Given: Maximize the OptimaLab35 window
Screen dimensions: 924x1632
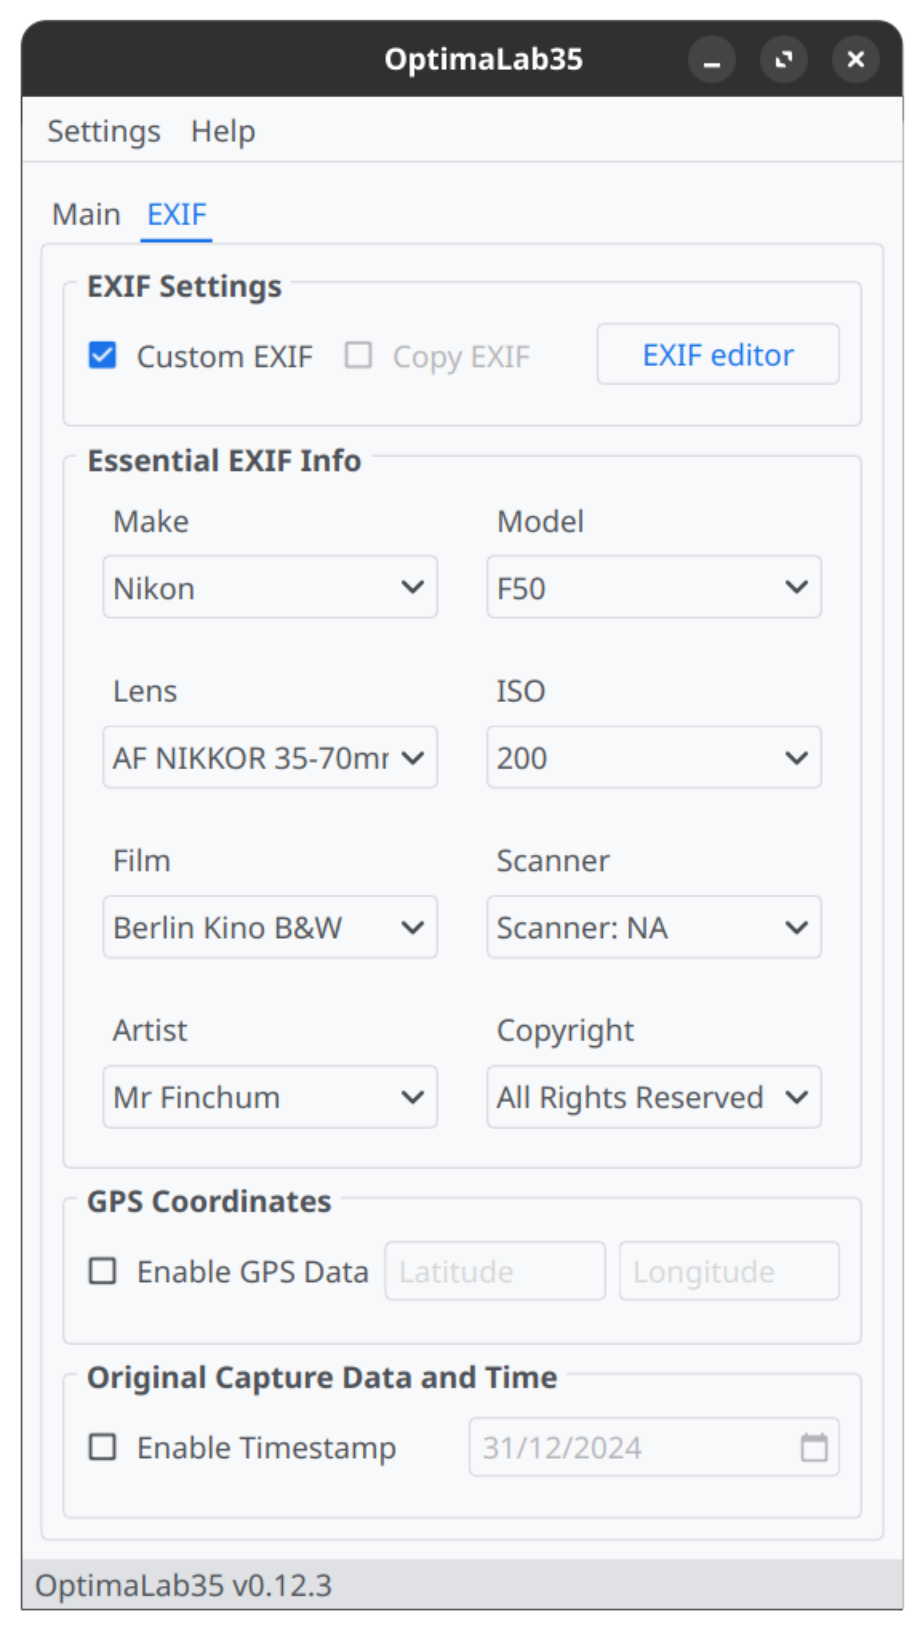Looking at the screenshot, I should (784, 60).
